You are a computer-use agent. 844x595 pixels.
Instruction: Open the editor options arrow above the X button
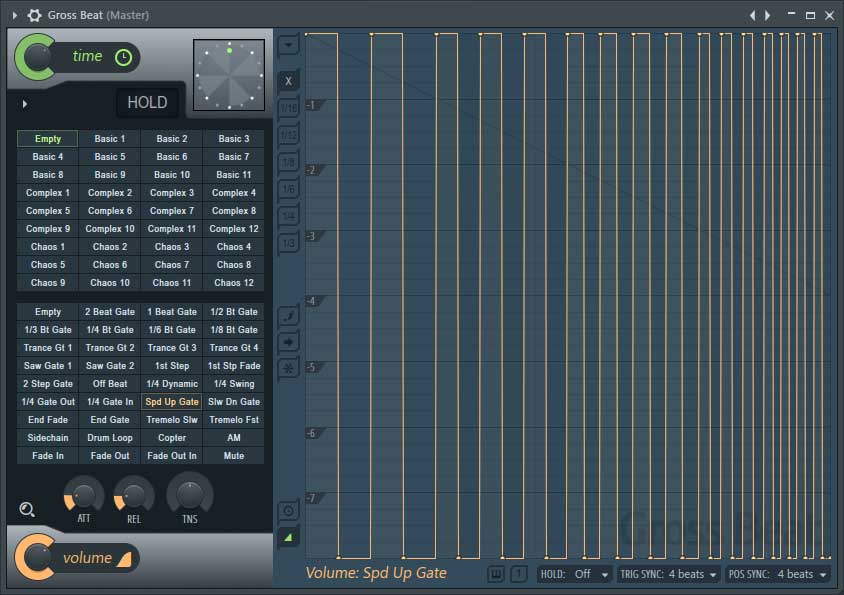[x=288, y=44]
